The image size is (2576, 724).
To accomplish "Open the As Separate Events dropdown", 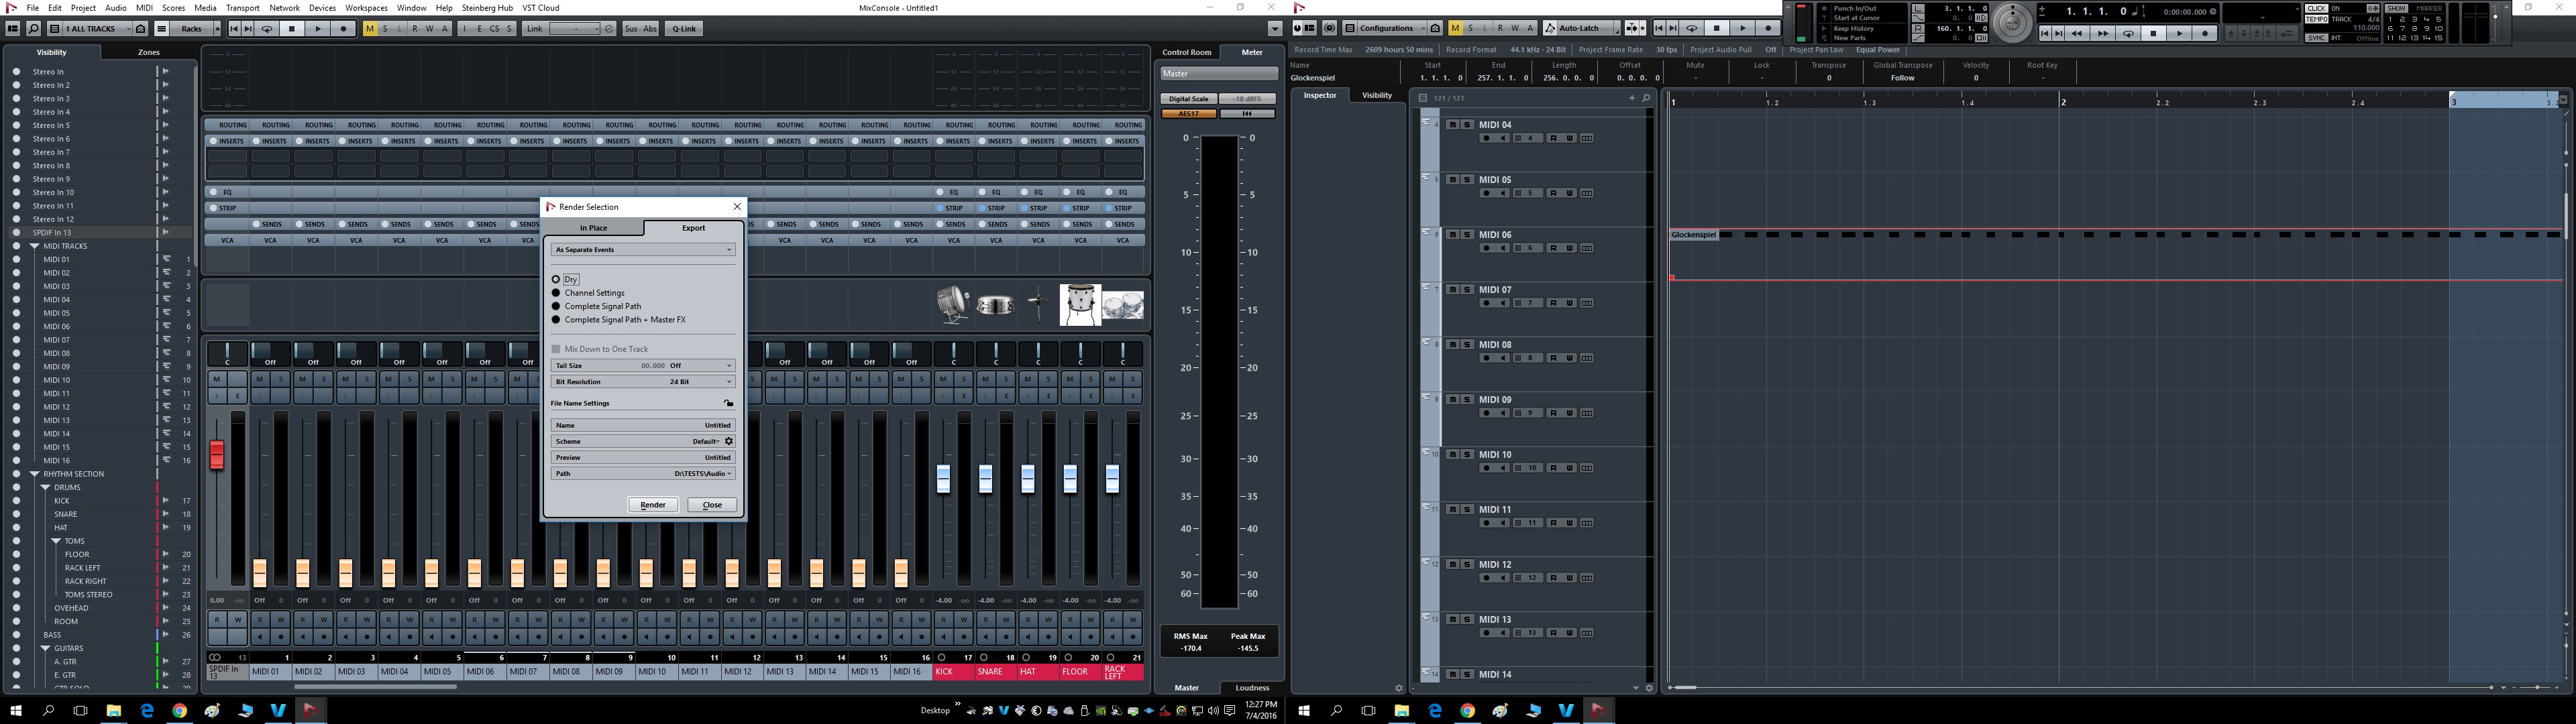I will (x=643, y=250).
